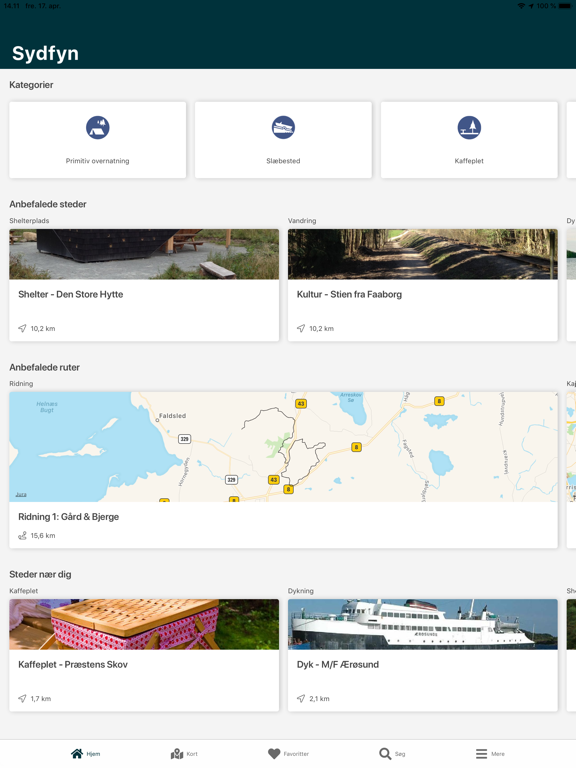This screenshot has width=576, height=768.
Task: Switch to the Hjem tab label
Action: click(x=93, y=754)
